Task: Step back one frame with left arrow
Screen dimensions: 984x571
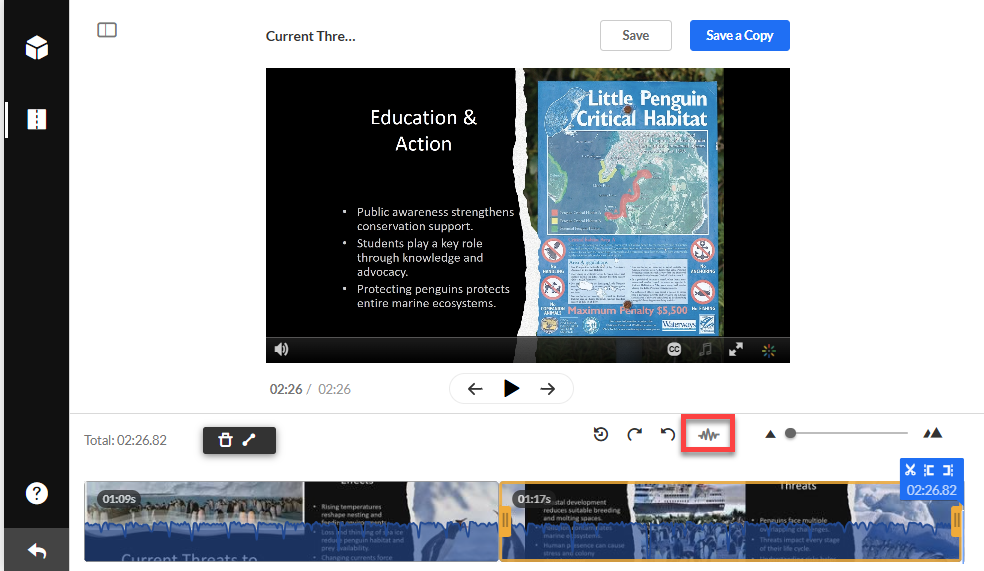Action: pos(475,389)
